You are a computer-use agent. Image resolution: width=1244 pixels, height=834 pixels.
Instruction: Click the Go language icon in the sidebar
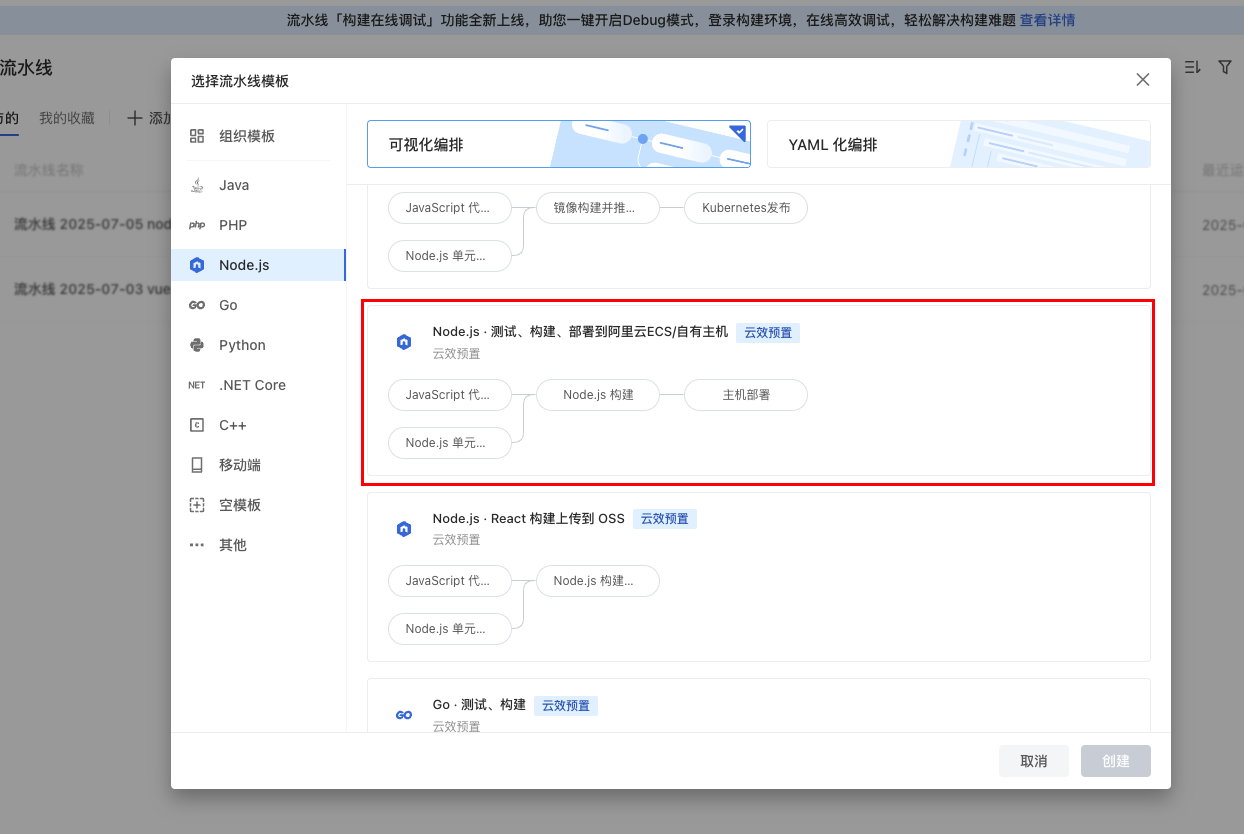tap(197, 305)
